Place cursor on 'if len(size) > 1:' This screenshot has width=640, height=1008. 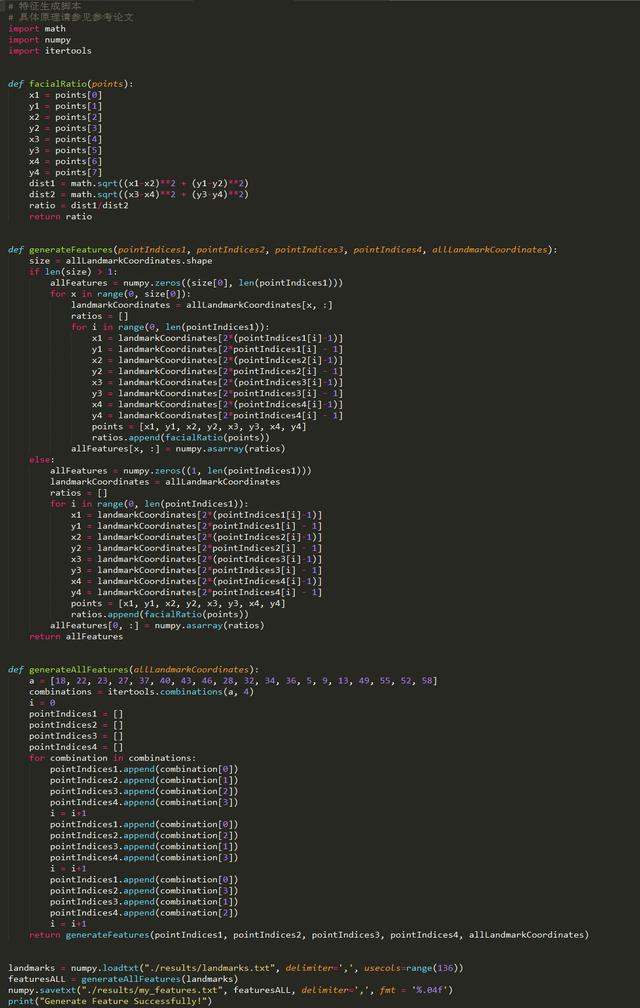pos(73,272)
